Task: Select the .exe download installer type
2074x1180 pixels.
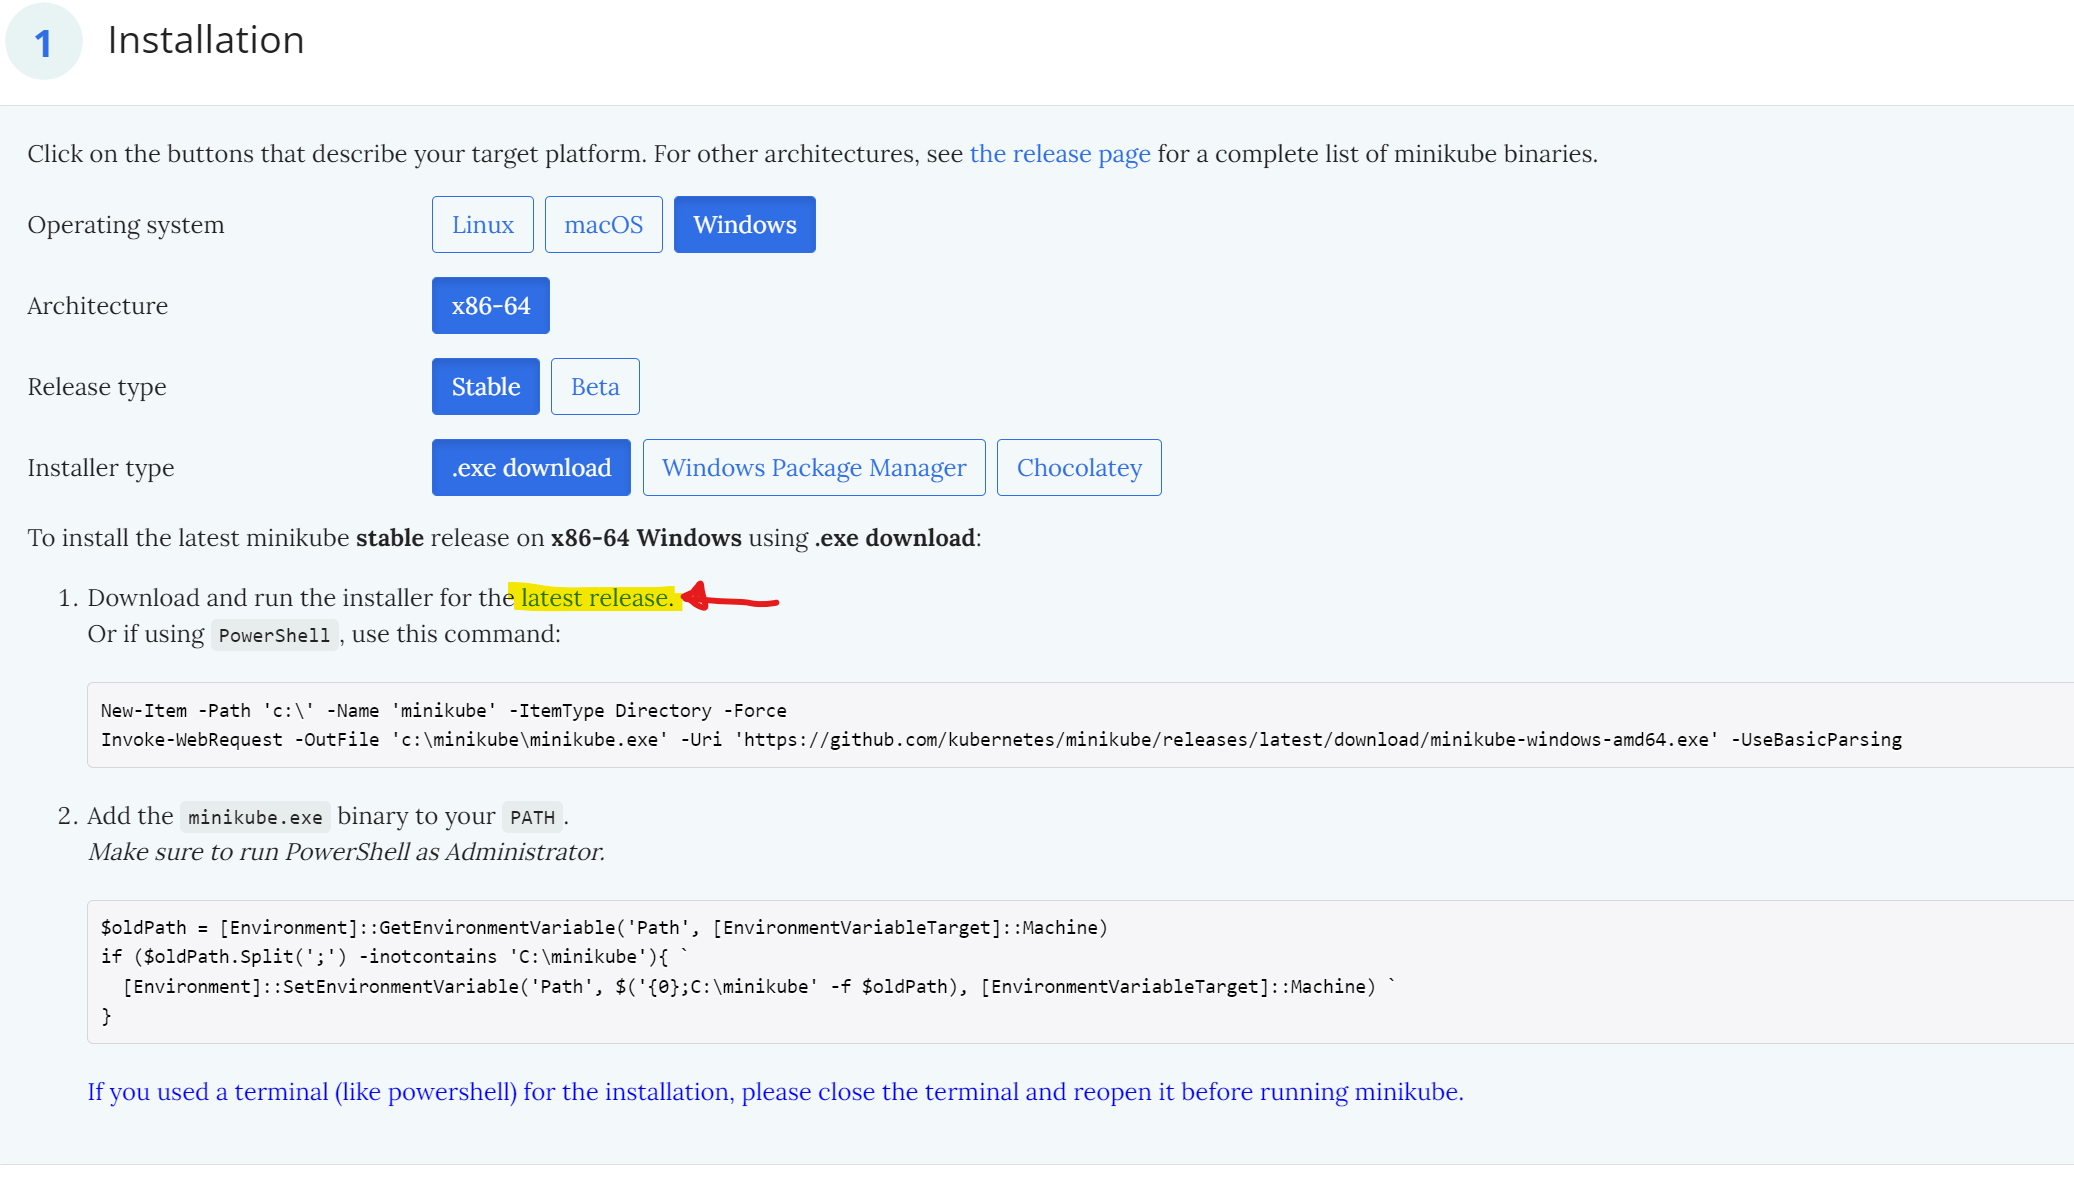Action: pos(531,468)
